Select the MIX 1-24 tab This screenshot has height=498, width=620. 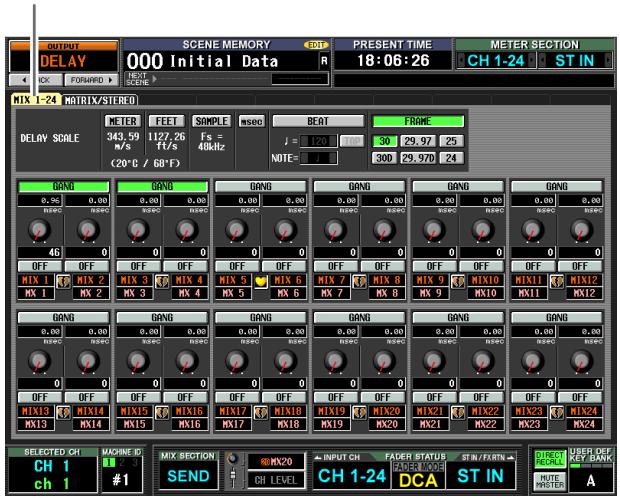click(x=36, y=100)
